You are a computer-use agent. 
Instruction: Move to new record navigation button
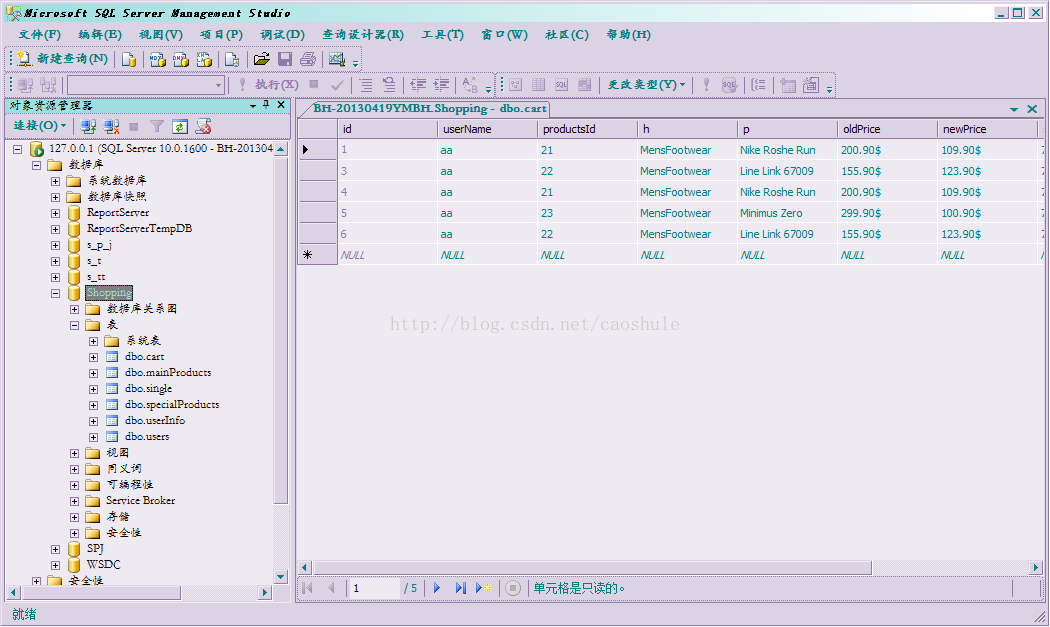(483, 588)
